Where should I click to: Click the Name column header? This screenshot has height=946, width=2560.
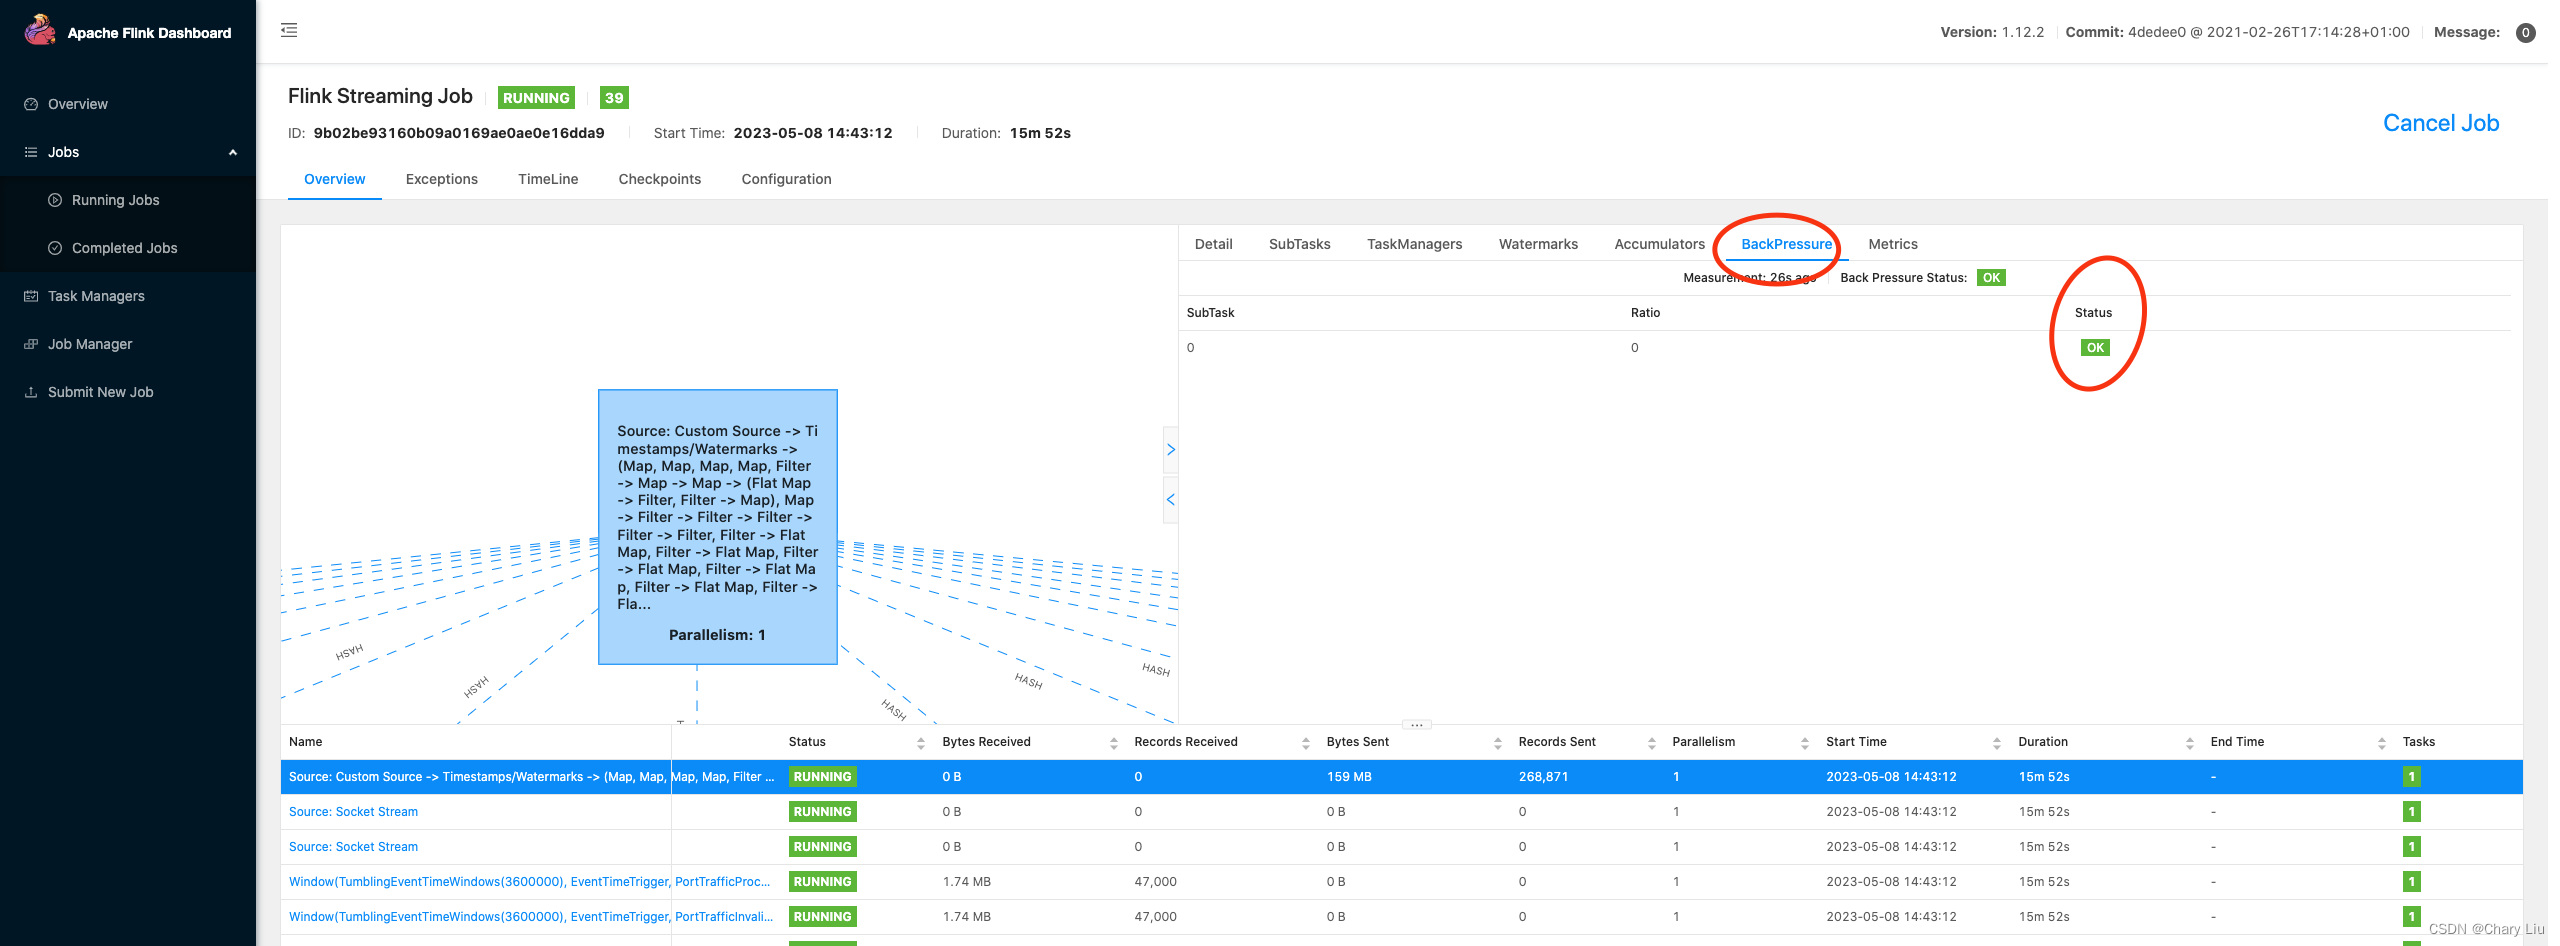pos(305,742)
